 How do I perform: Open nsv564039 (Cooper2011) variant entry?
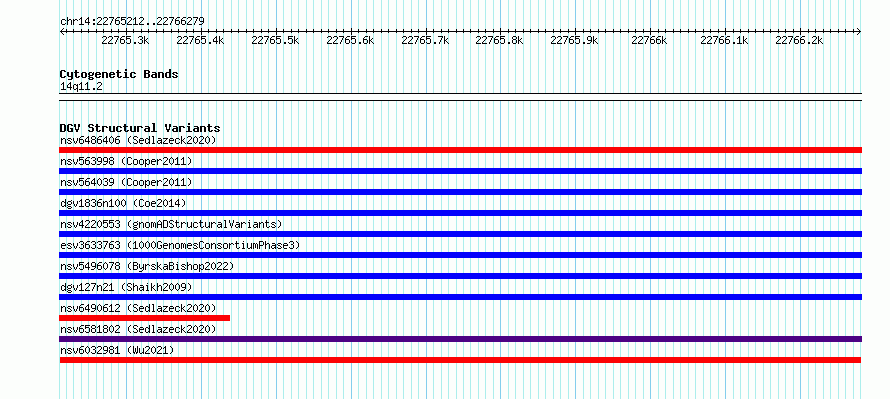[x=126, y=182]
